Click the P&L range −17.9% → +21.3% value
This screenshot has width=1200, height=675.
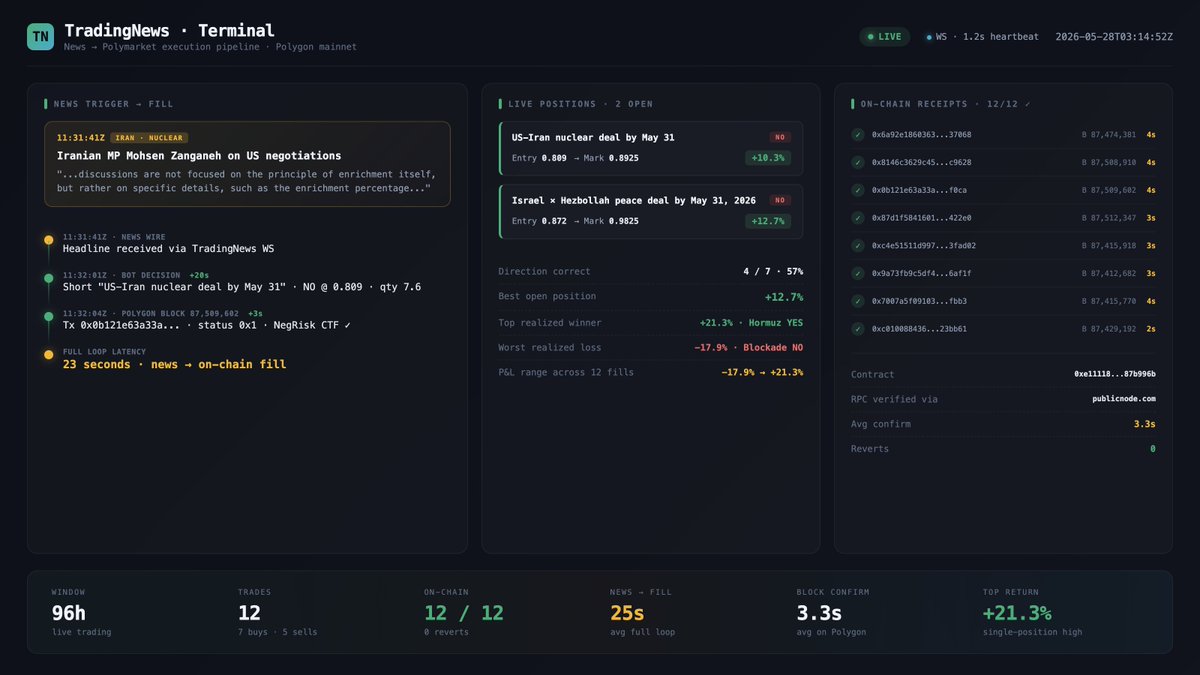click(762, 372)
